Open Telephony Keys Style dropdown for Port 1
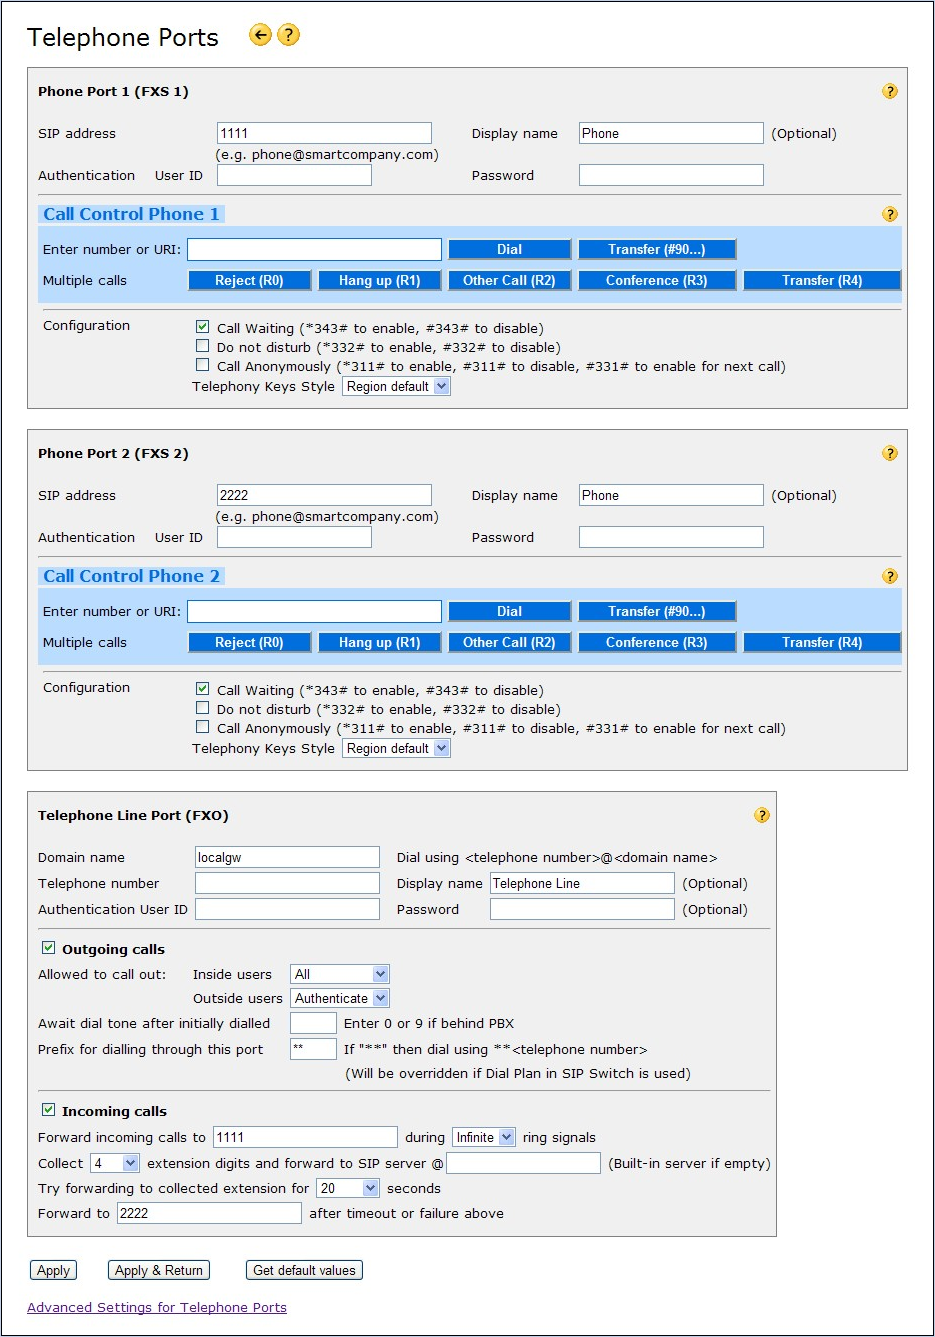Viewport: 935px width, 1337px height. 396,386
